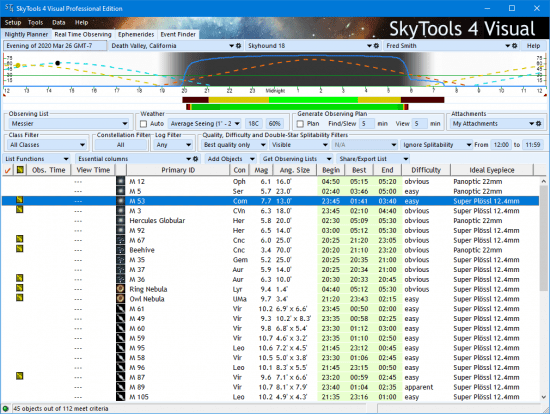Open Share/Export List button
Image resolution: width=550 pixels, height=414 pixels.
(x=374, y=159)
